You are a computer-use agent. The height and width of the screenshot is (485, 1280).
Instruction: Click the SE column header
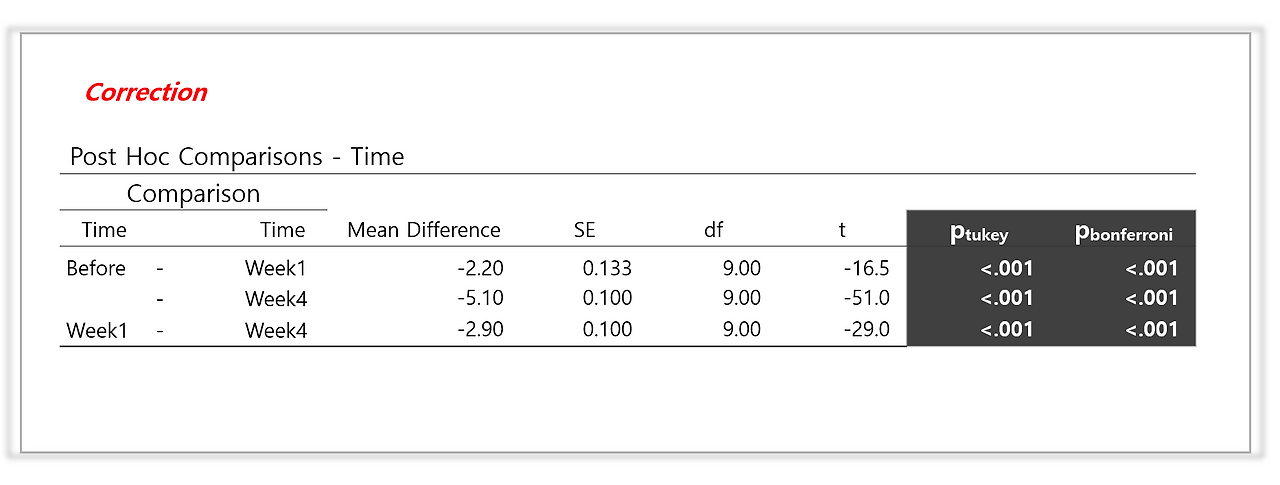pyautogui.click(x=584, y=230)
